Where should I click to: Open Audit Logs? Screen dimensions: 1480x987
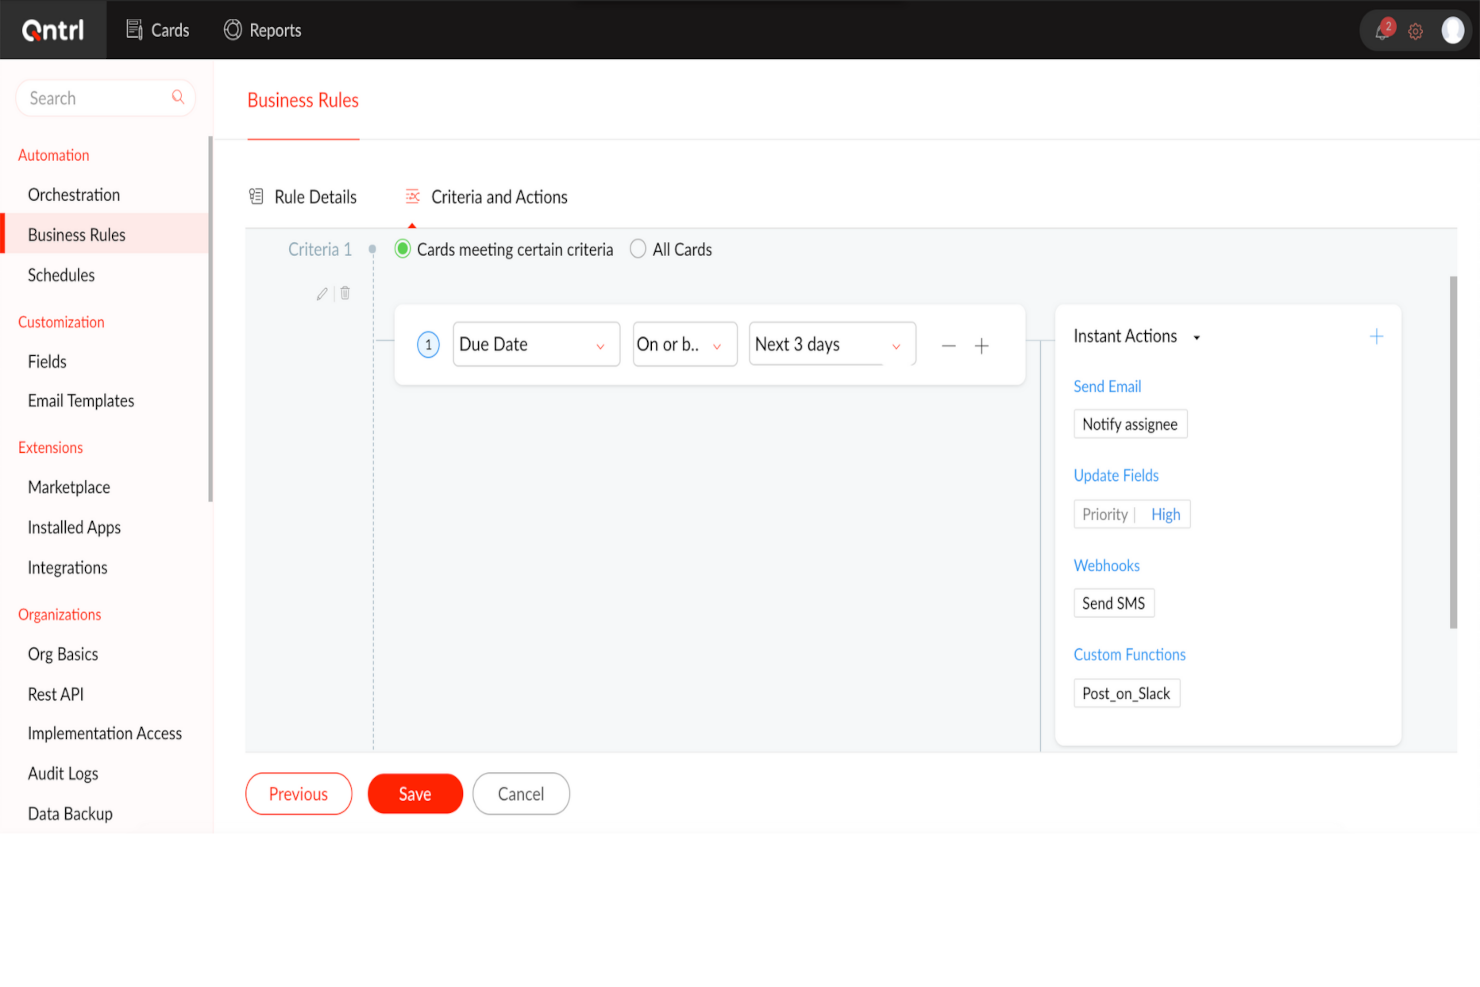pyautogui.click(x=63, y=774)
